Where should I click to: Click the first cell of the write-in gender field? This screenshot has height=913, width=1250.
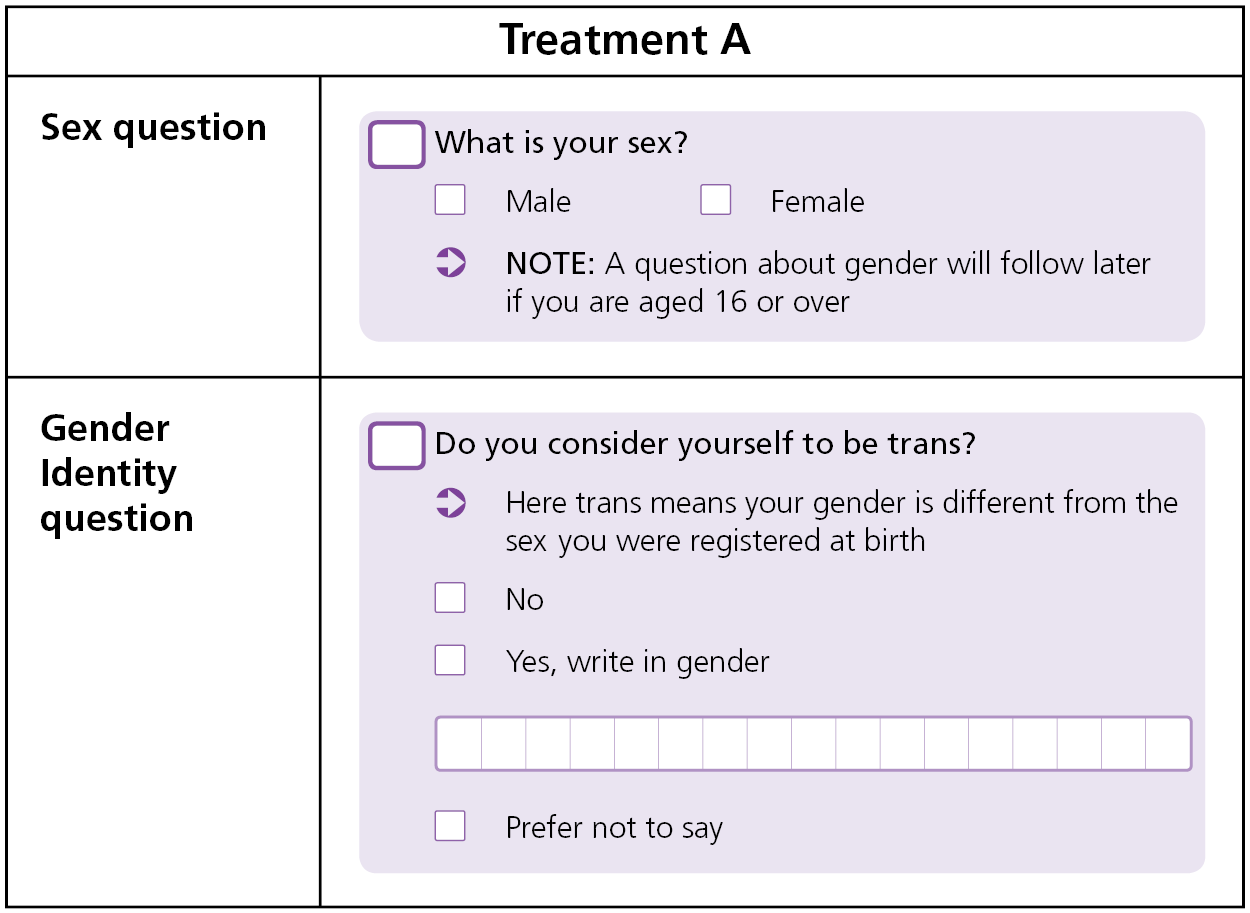point(459,744)
